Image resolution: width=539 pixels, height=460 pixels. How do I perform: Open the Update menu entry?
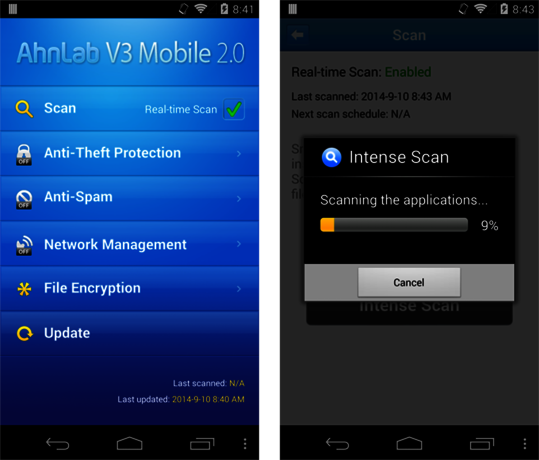[x=129, y=333]
